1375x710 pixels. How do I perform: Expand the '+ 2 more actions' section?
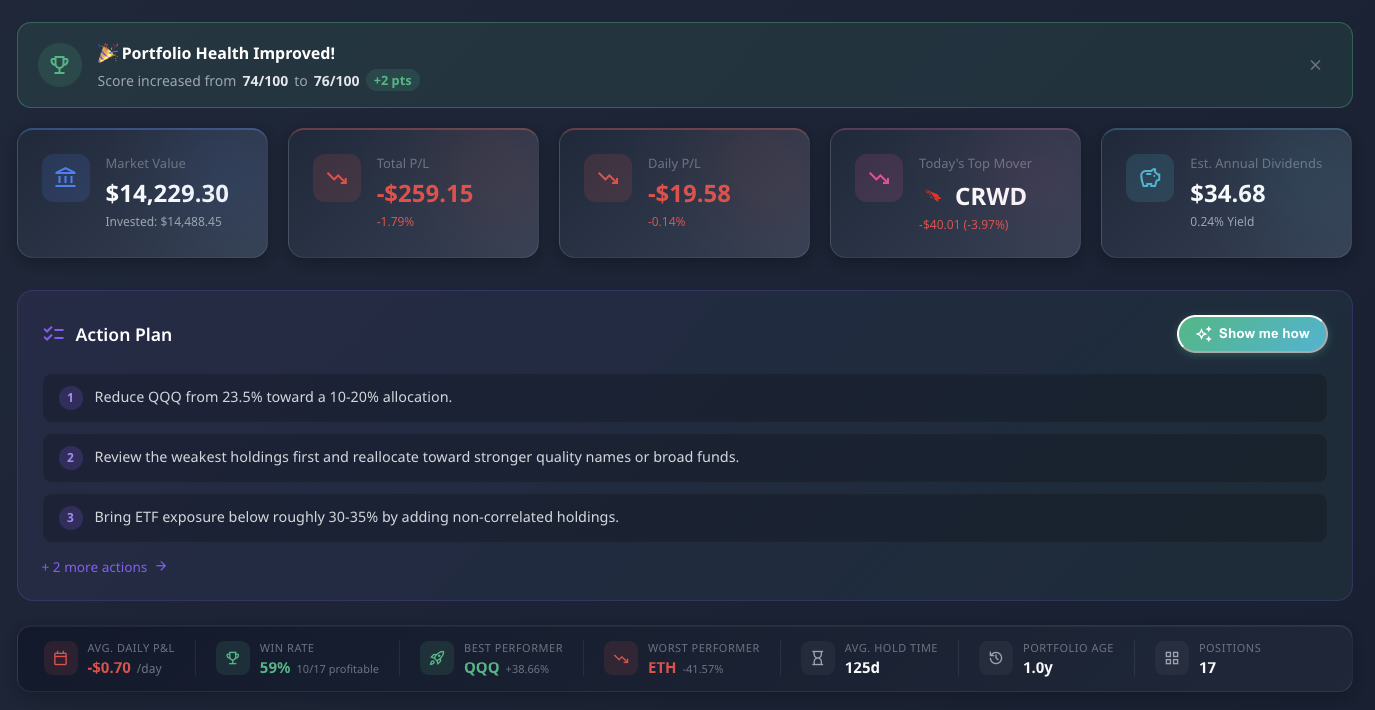pyautogui.click(x=95, y=567)
